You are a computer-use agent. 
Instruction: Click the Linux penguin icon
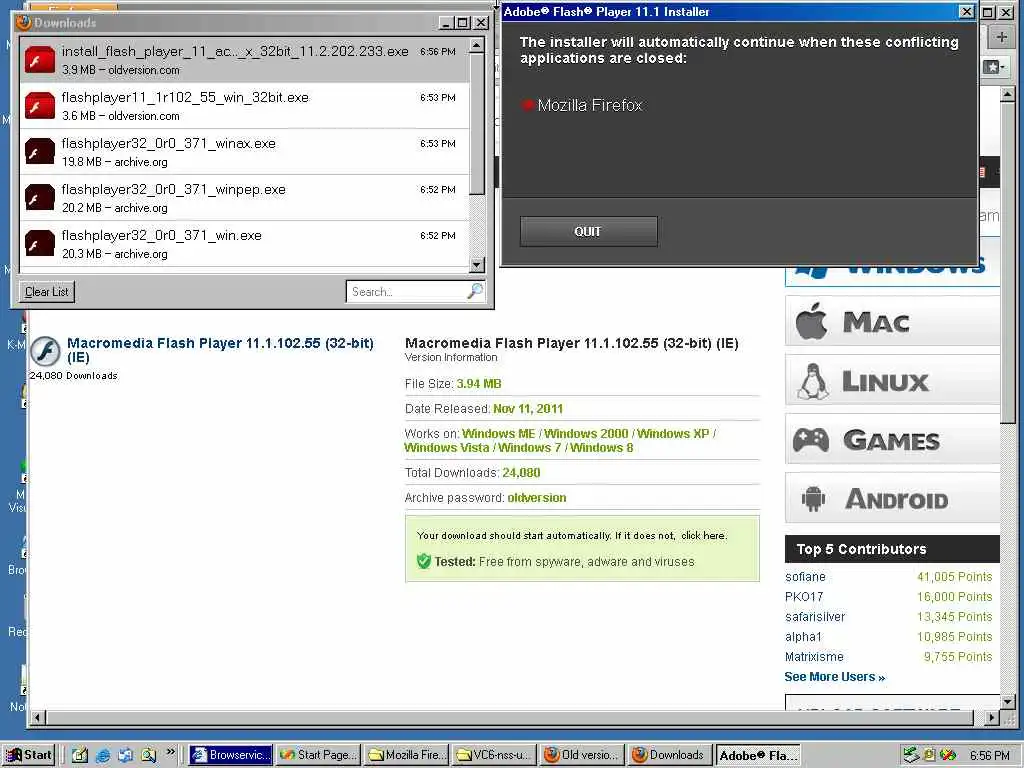click(x=812, y=381)
